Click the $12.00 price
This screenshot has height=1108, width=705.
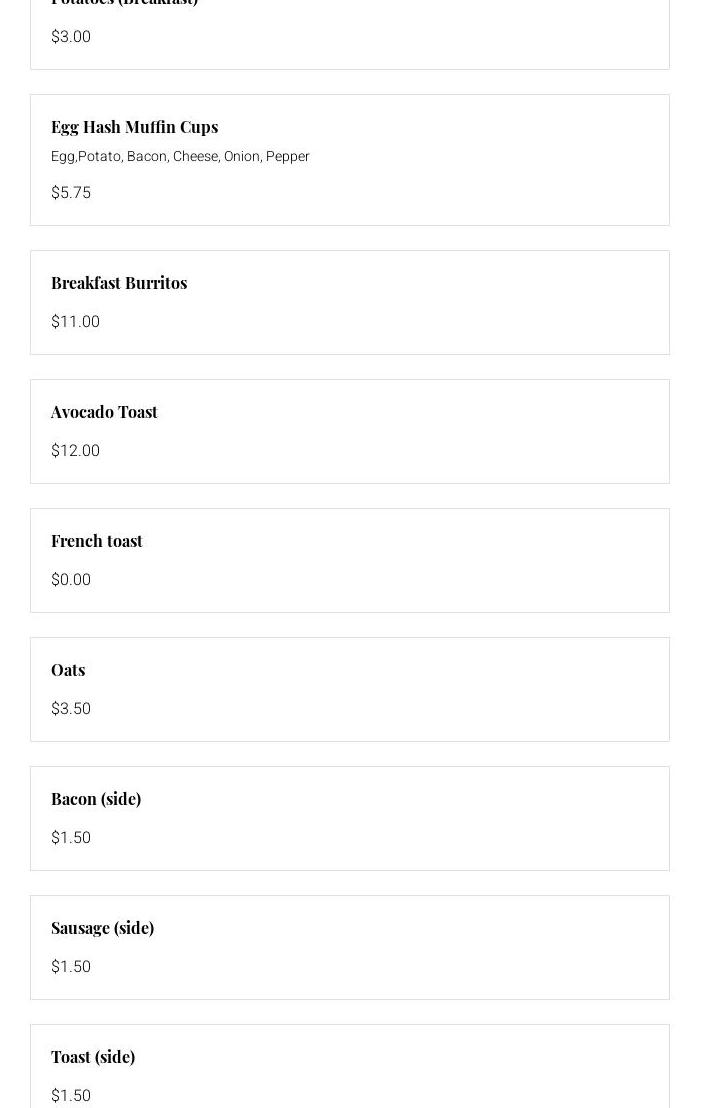point(75,450)
